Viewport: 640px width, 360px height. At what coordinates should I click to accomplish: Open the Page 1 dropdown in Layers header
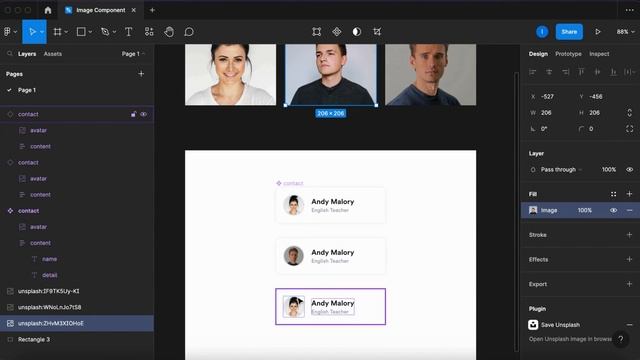pyautogui.click(x=133, y=53)
